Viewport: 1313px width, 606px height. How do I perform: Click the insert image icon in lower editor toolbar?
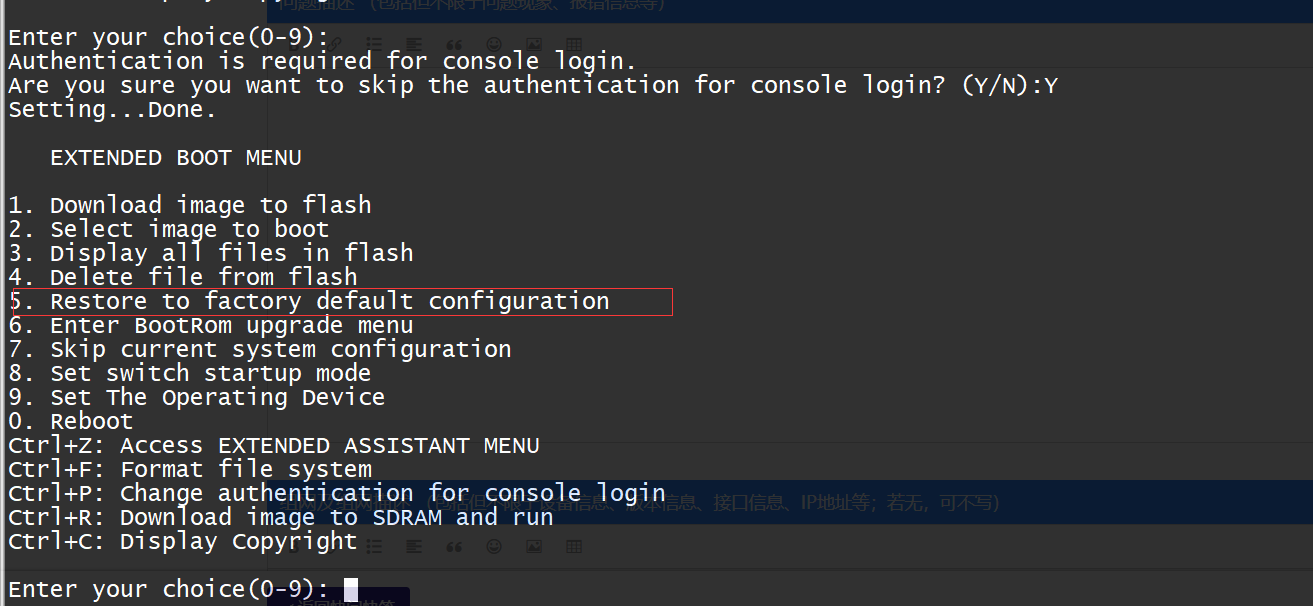coord(534,546)
